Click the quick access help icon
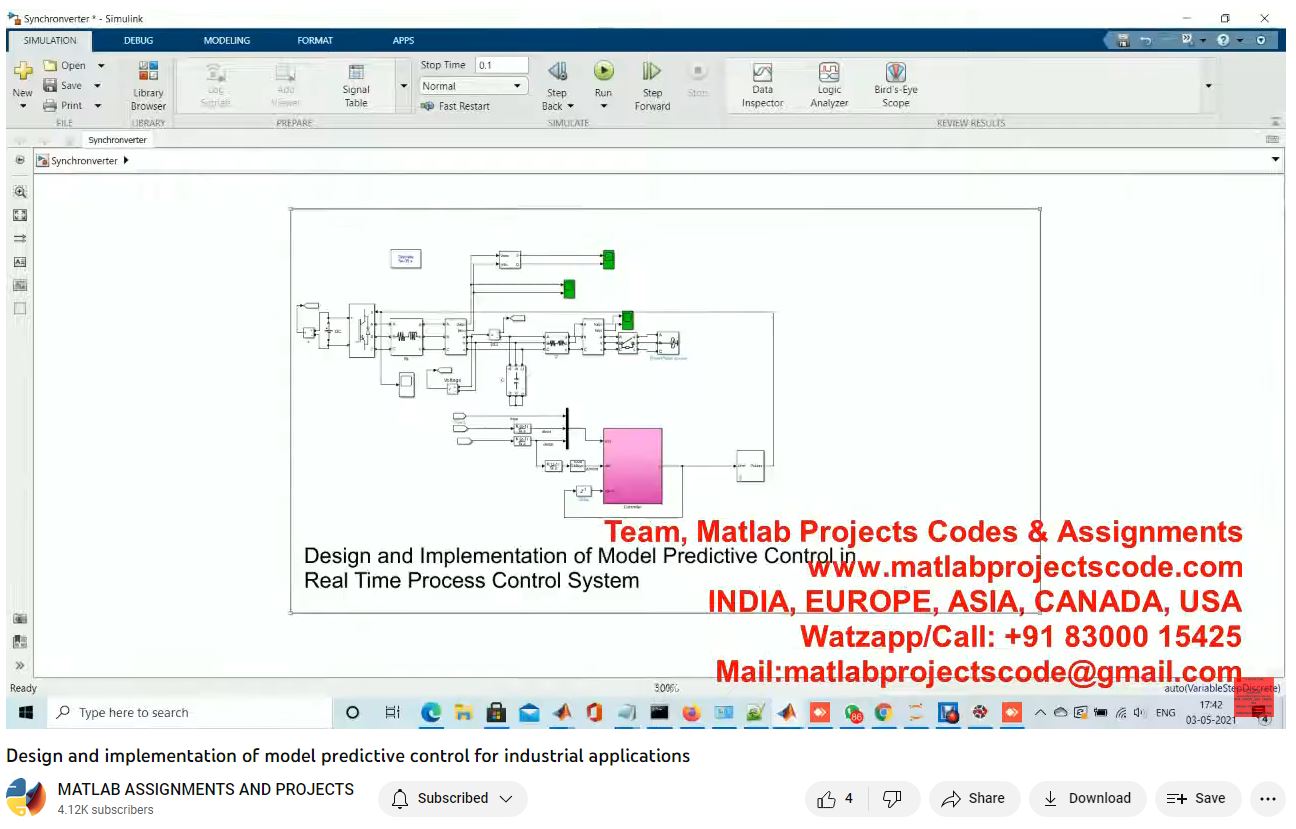The height and width of the screenshot is (829, 1296). coord(1223,41)
